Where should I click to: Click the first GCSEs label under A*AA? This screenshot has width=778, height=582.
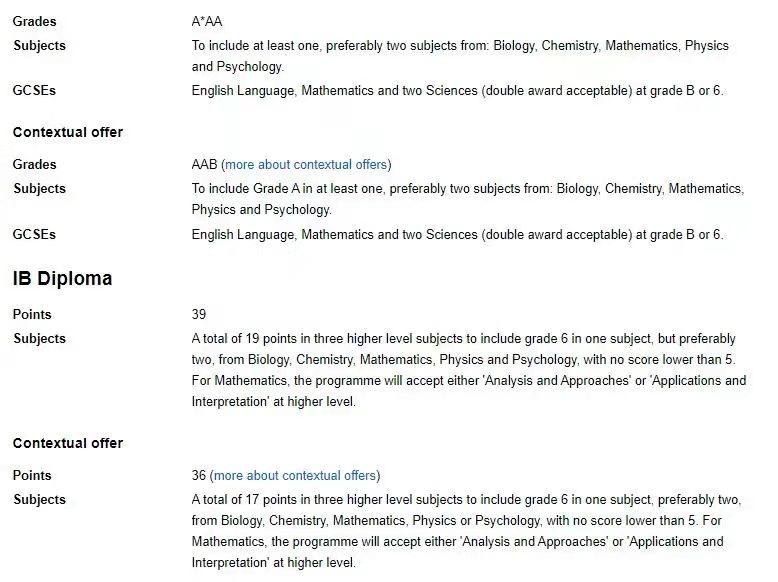[x=34, y=91]
